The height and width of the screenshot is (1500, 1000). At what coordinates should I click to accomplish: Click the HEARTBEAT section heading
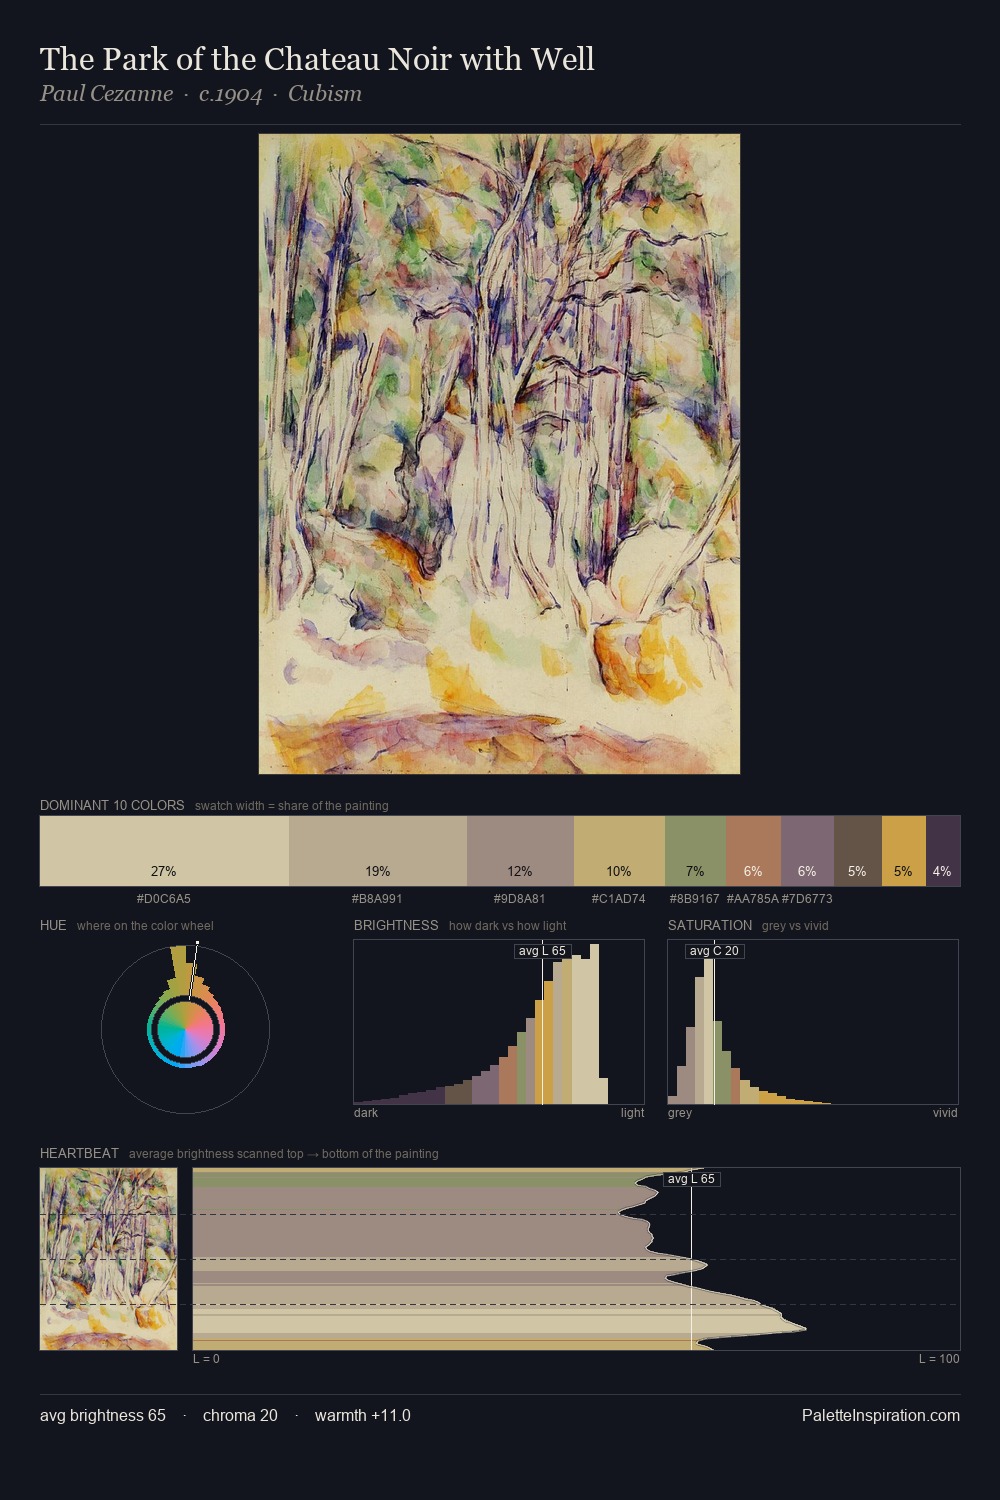[79, 1153]
